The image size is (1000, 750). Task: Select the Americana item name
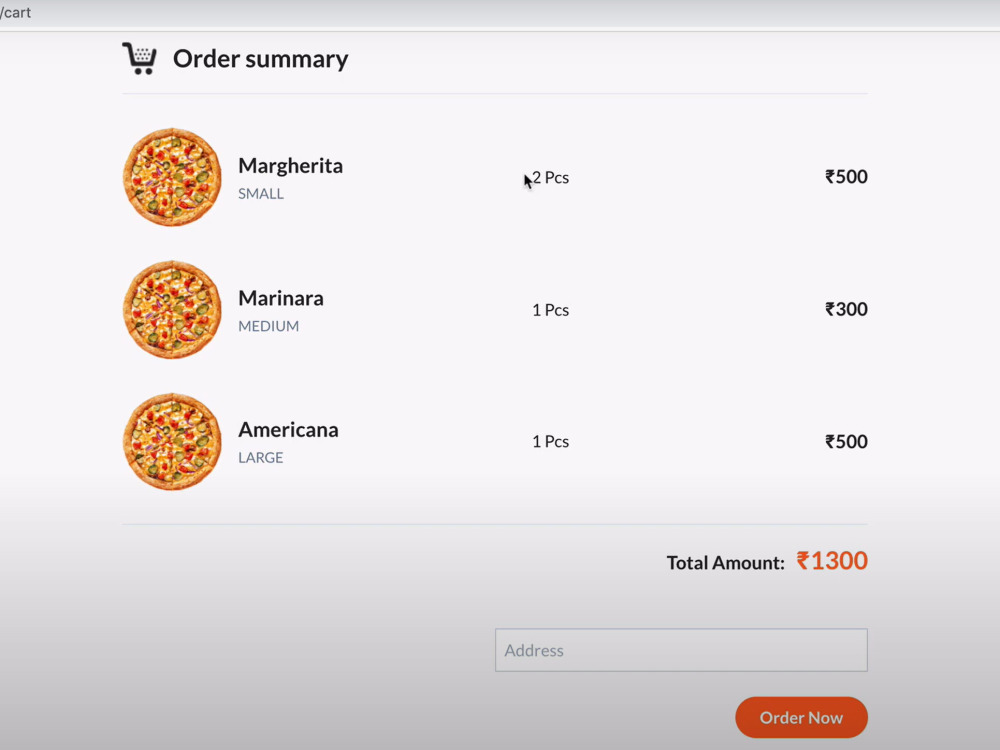(x=288, y=430)
